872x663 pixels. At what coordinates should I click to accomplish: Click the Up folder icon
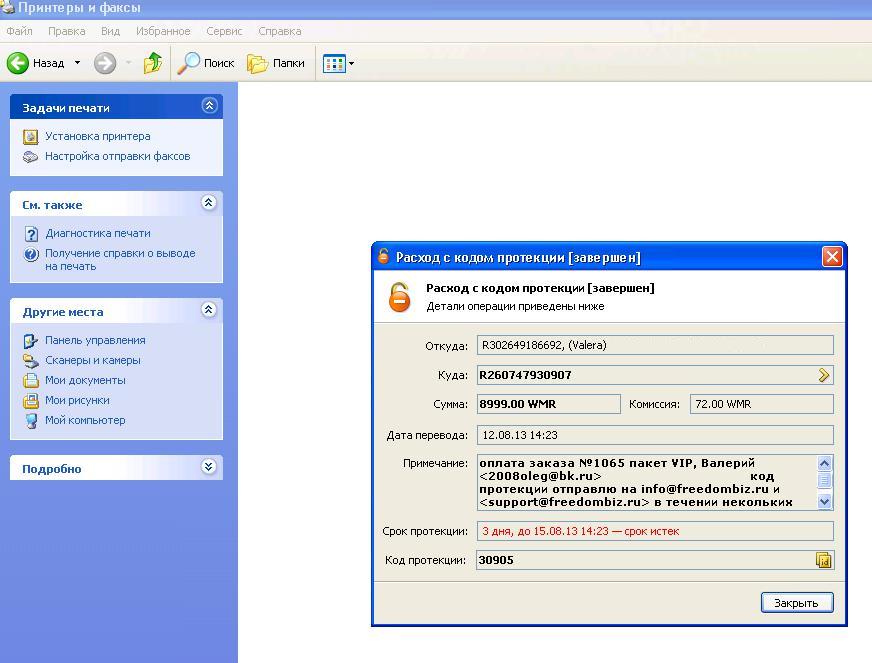point(152,63)
